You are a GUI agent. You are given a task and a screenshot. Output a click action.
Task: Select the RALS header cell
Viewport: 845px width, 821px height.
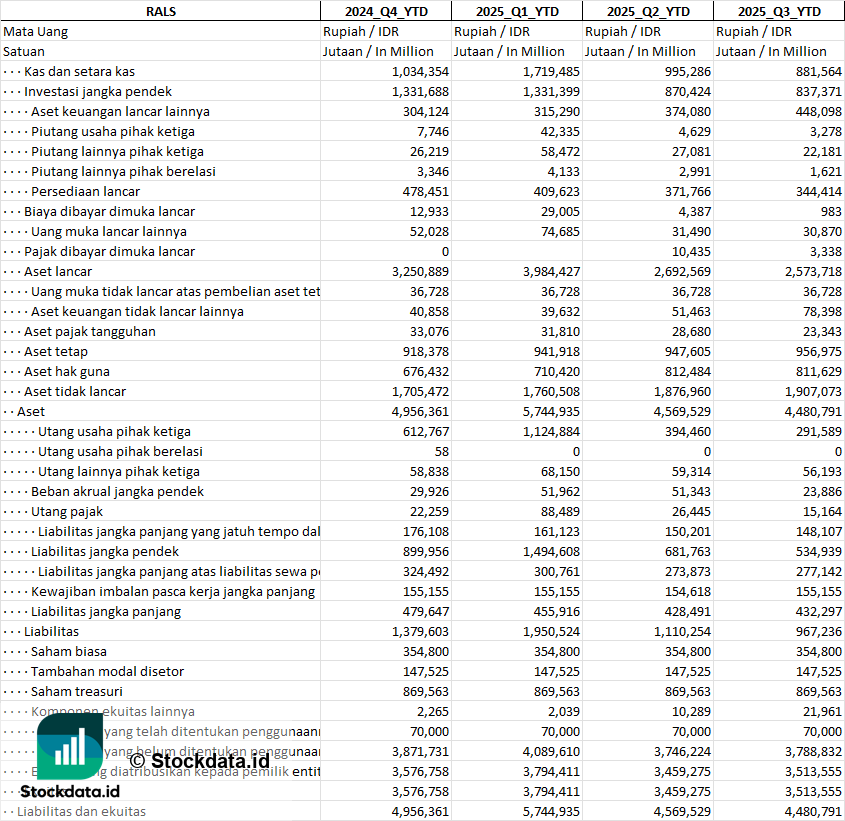(x=161, y=11)
